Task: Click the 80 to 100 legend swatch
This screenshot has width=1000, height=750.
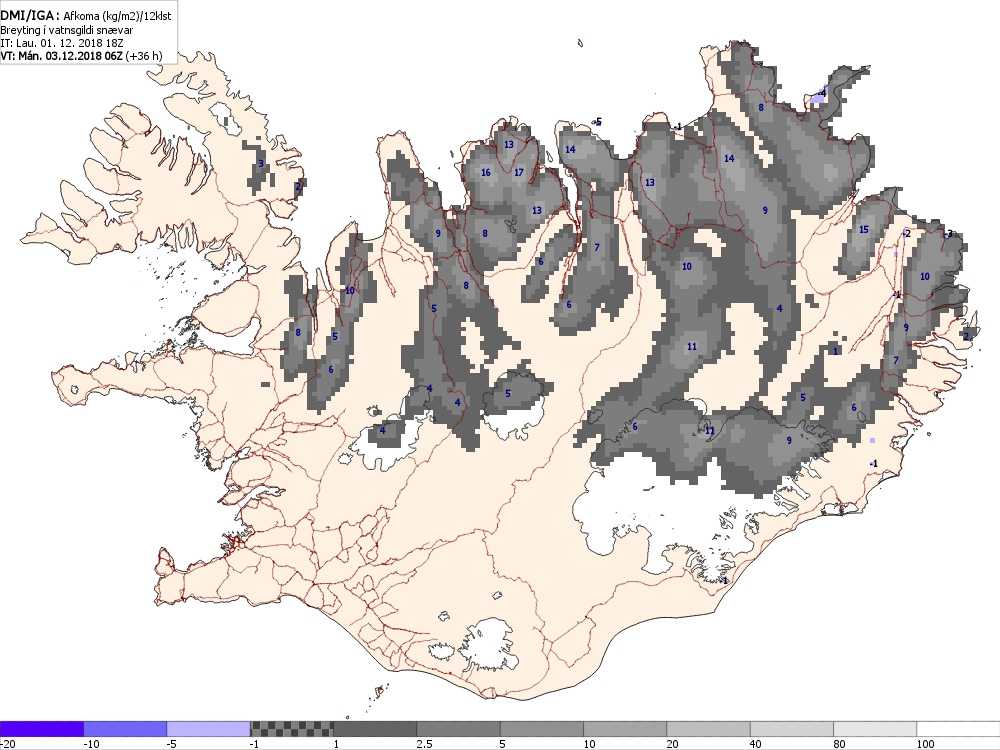Action: click(875, 729)
